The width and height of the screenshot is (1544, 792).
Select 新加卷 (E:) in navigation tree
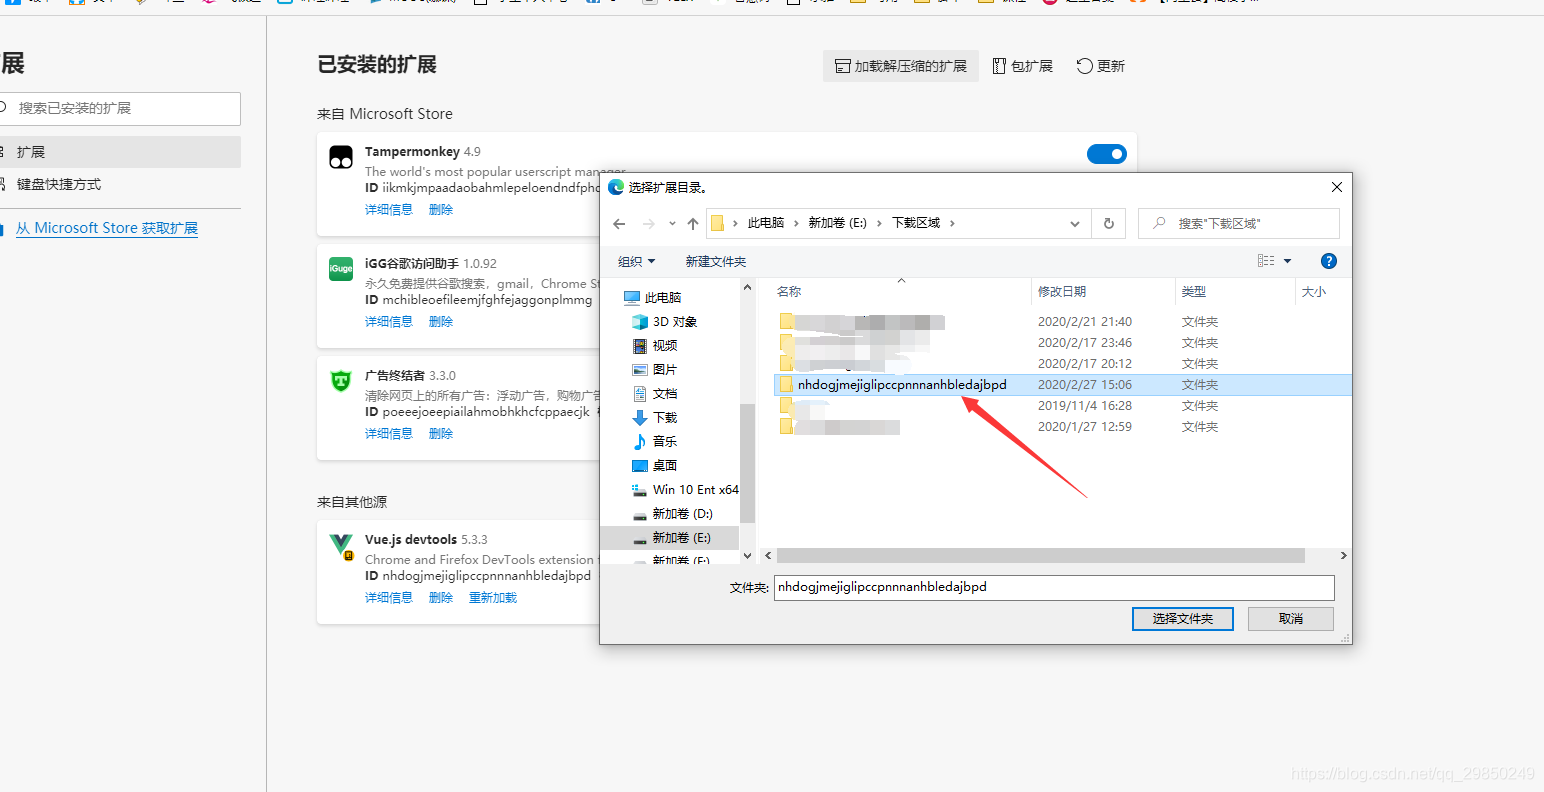[x=670, y=538]
